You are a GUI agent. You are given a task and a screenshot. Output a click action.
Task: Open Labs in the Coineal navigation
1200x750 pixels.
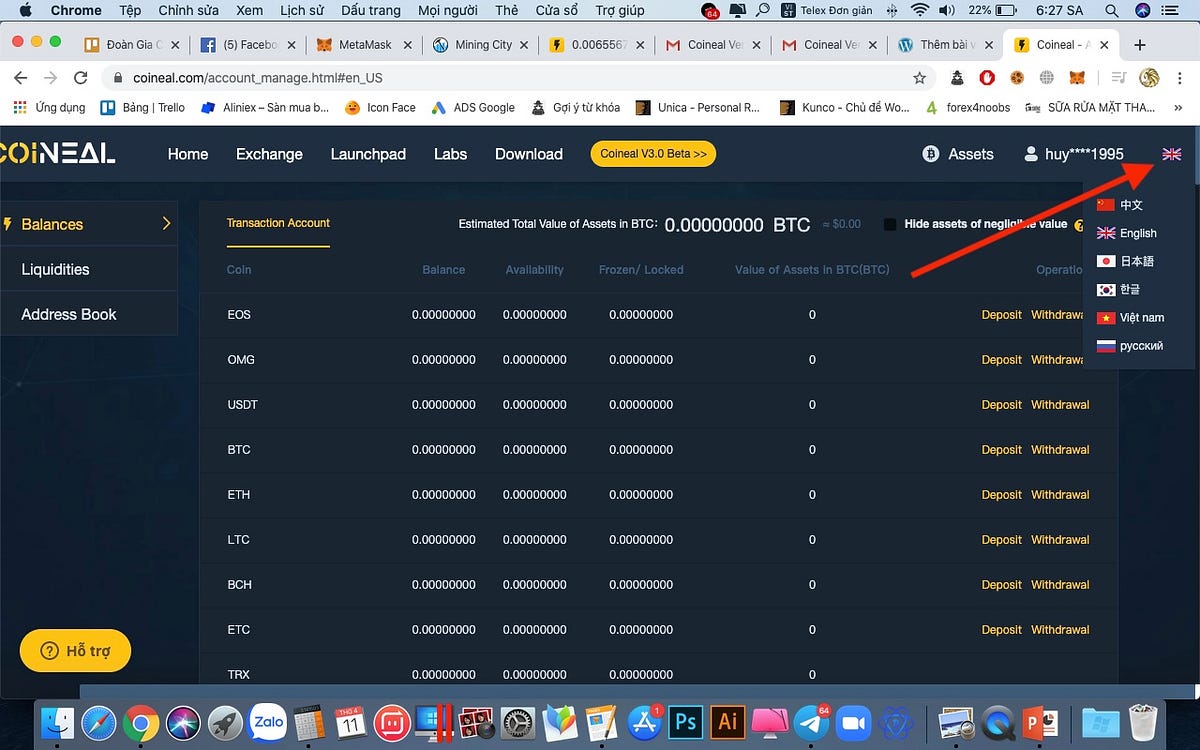(x=451, y=154)
